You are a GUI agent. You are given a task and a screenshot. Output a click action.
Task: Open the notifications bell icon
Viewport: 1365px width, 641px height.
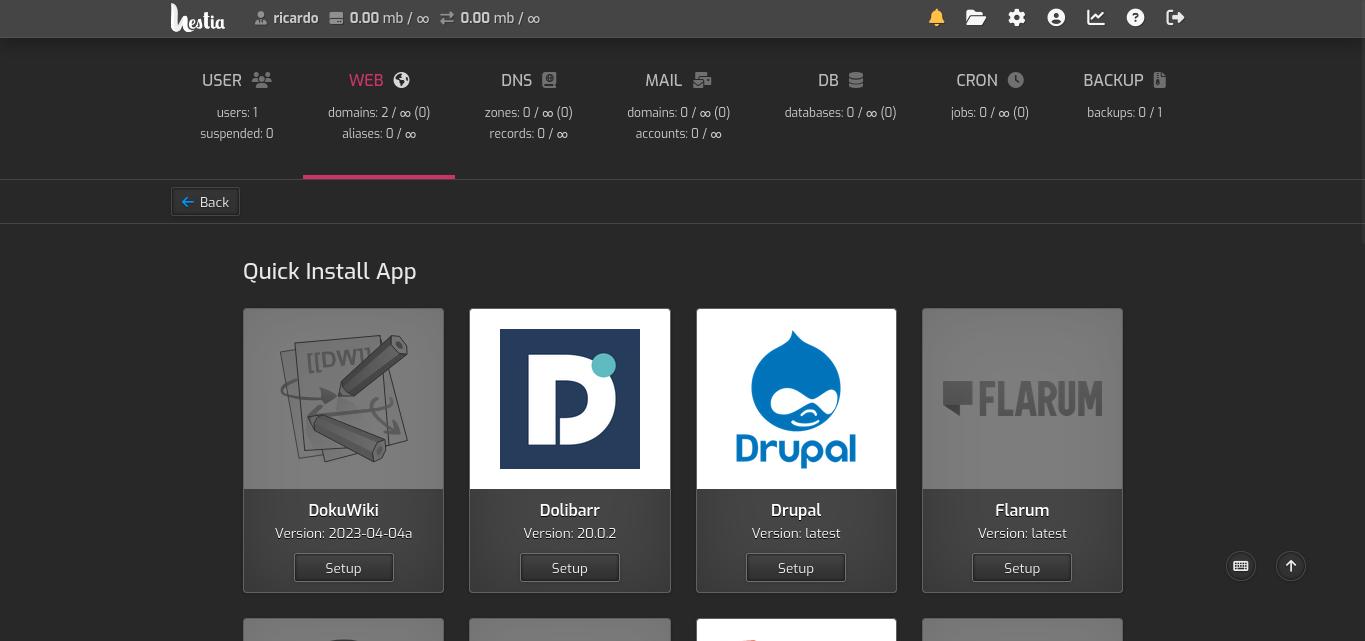pos(937,18)
